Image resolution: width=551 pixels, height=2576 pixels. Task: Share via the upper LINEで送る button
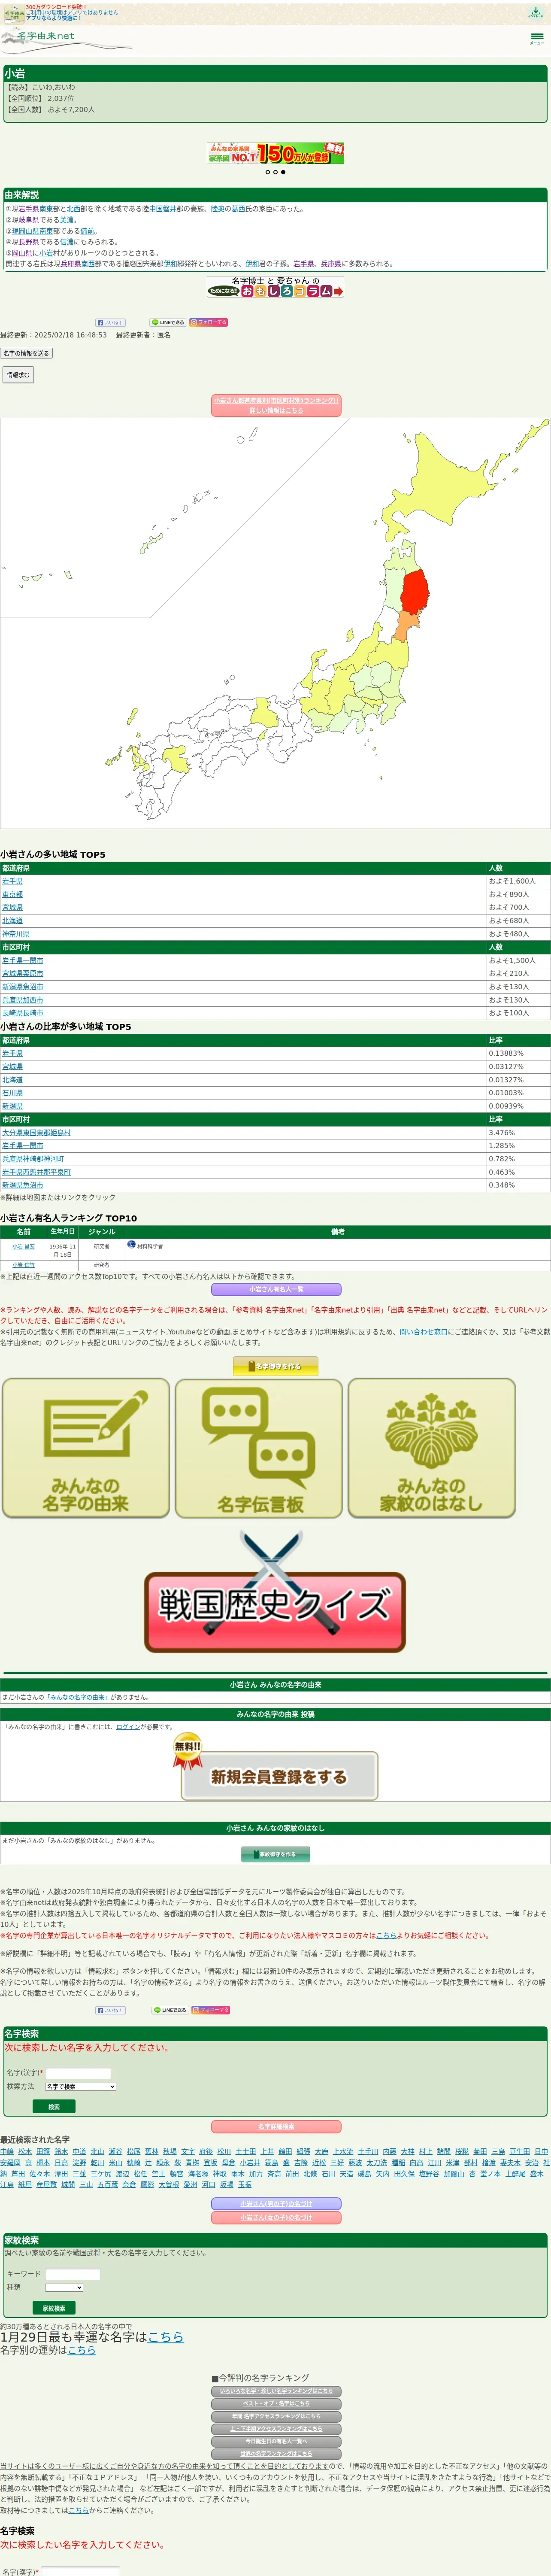[x=168, y=322]
